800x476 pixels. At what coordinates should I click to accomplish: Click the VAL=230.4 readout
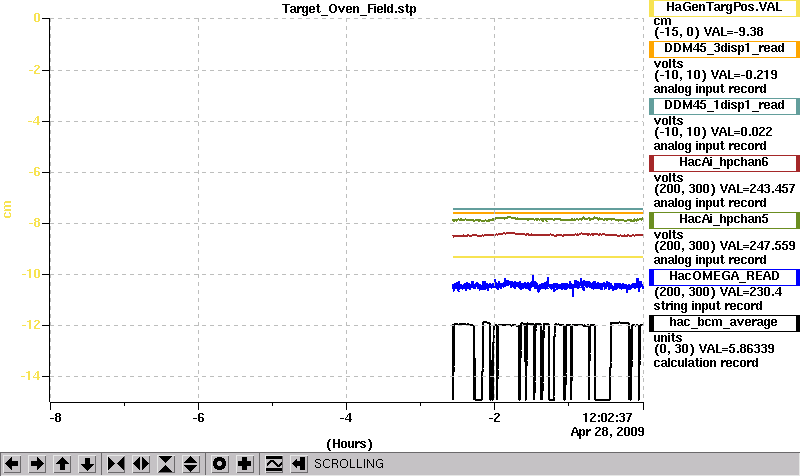tap(750, 292)
